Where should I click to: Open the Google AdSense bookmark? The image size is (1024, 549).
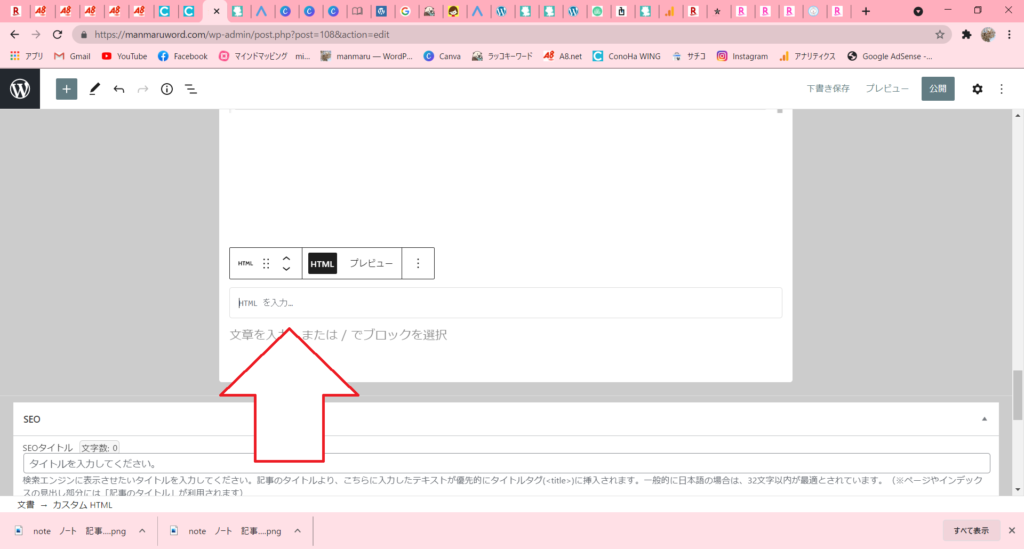coord(889,56)
